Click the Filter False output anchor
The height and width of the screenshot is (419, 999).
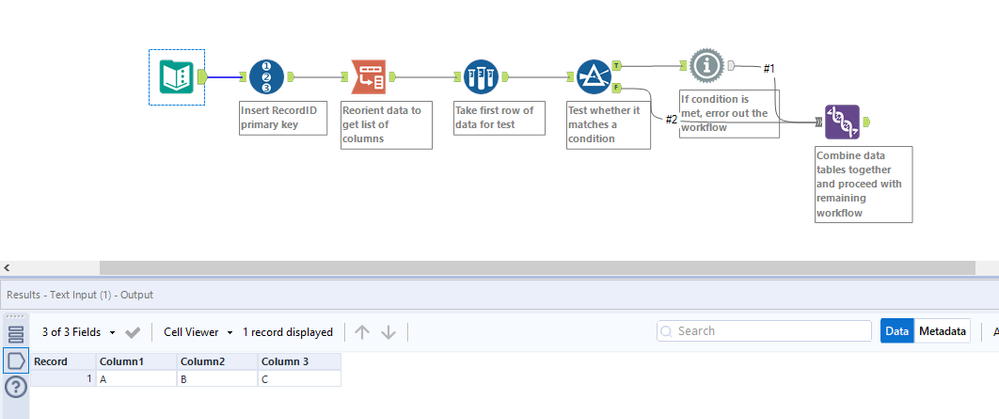click(616, 87)
